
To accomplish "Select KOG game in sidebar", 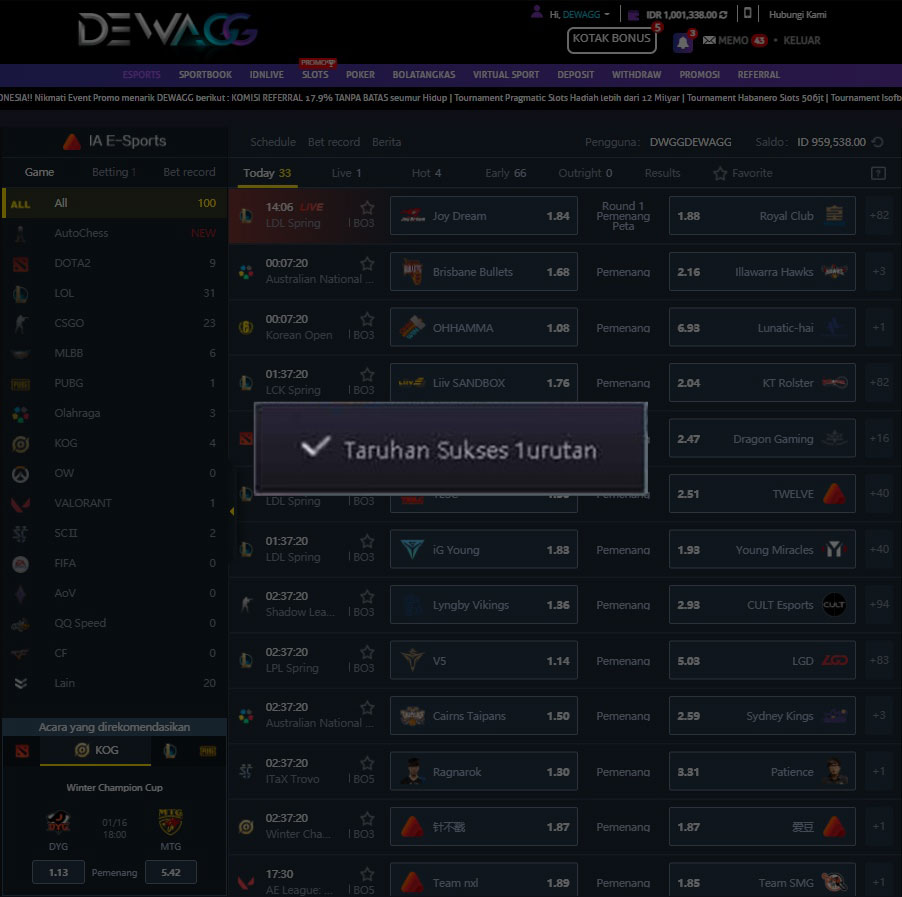I will click(114, 443).
